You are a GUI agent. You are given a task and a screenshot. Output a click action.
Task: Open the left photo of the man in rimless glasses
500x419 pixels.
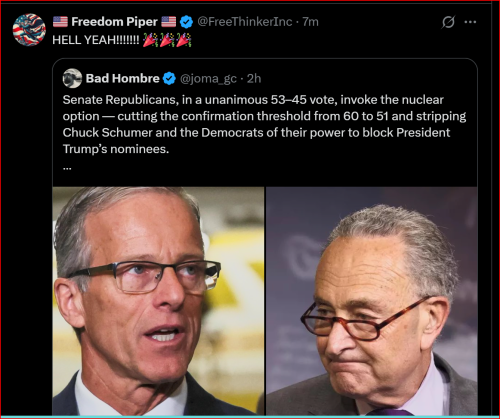pos(158,301)
